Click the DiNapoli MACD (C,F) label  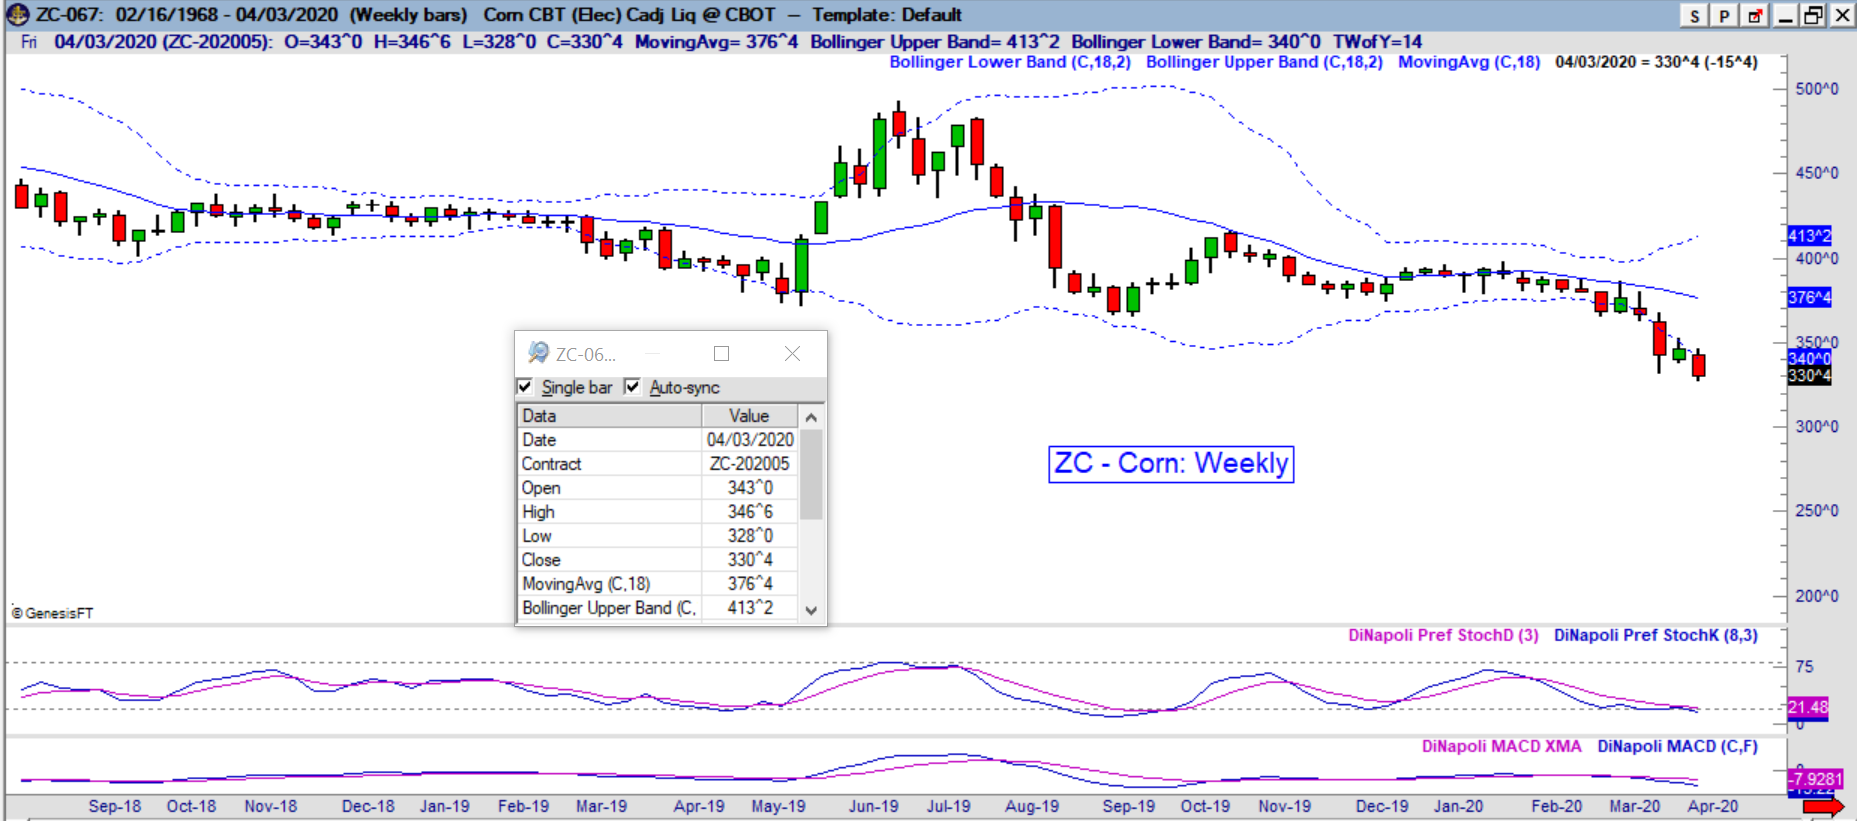[1677, 746]
